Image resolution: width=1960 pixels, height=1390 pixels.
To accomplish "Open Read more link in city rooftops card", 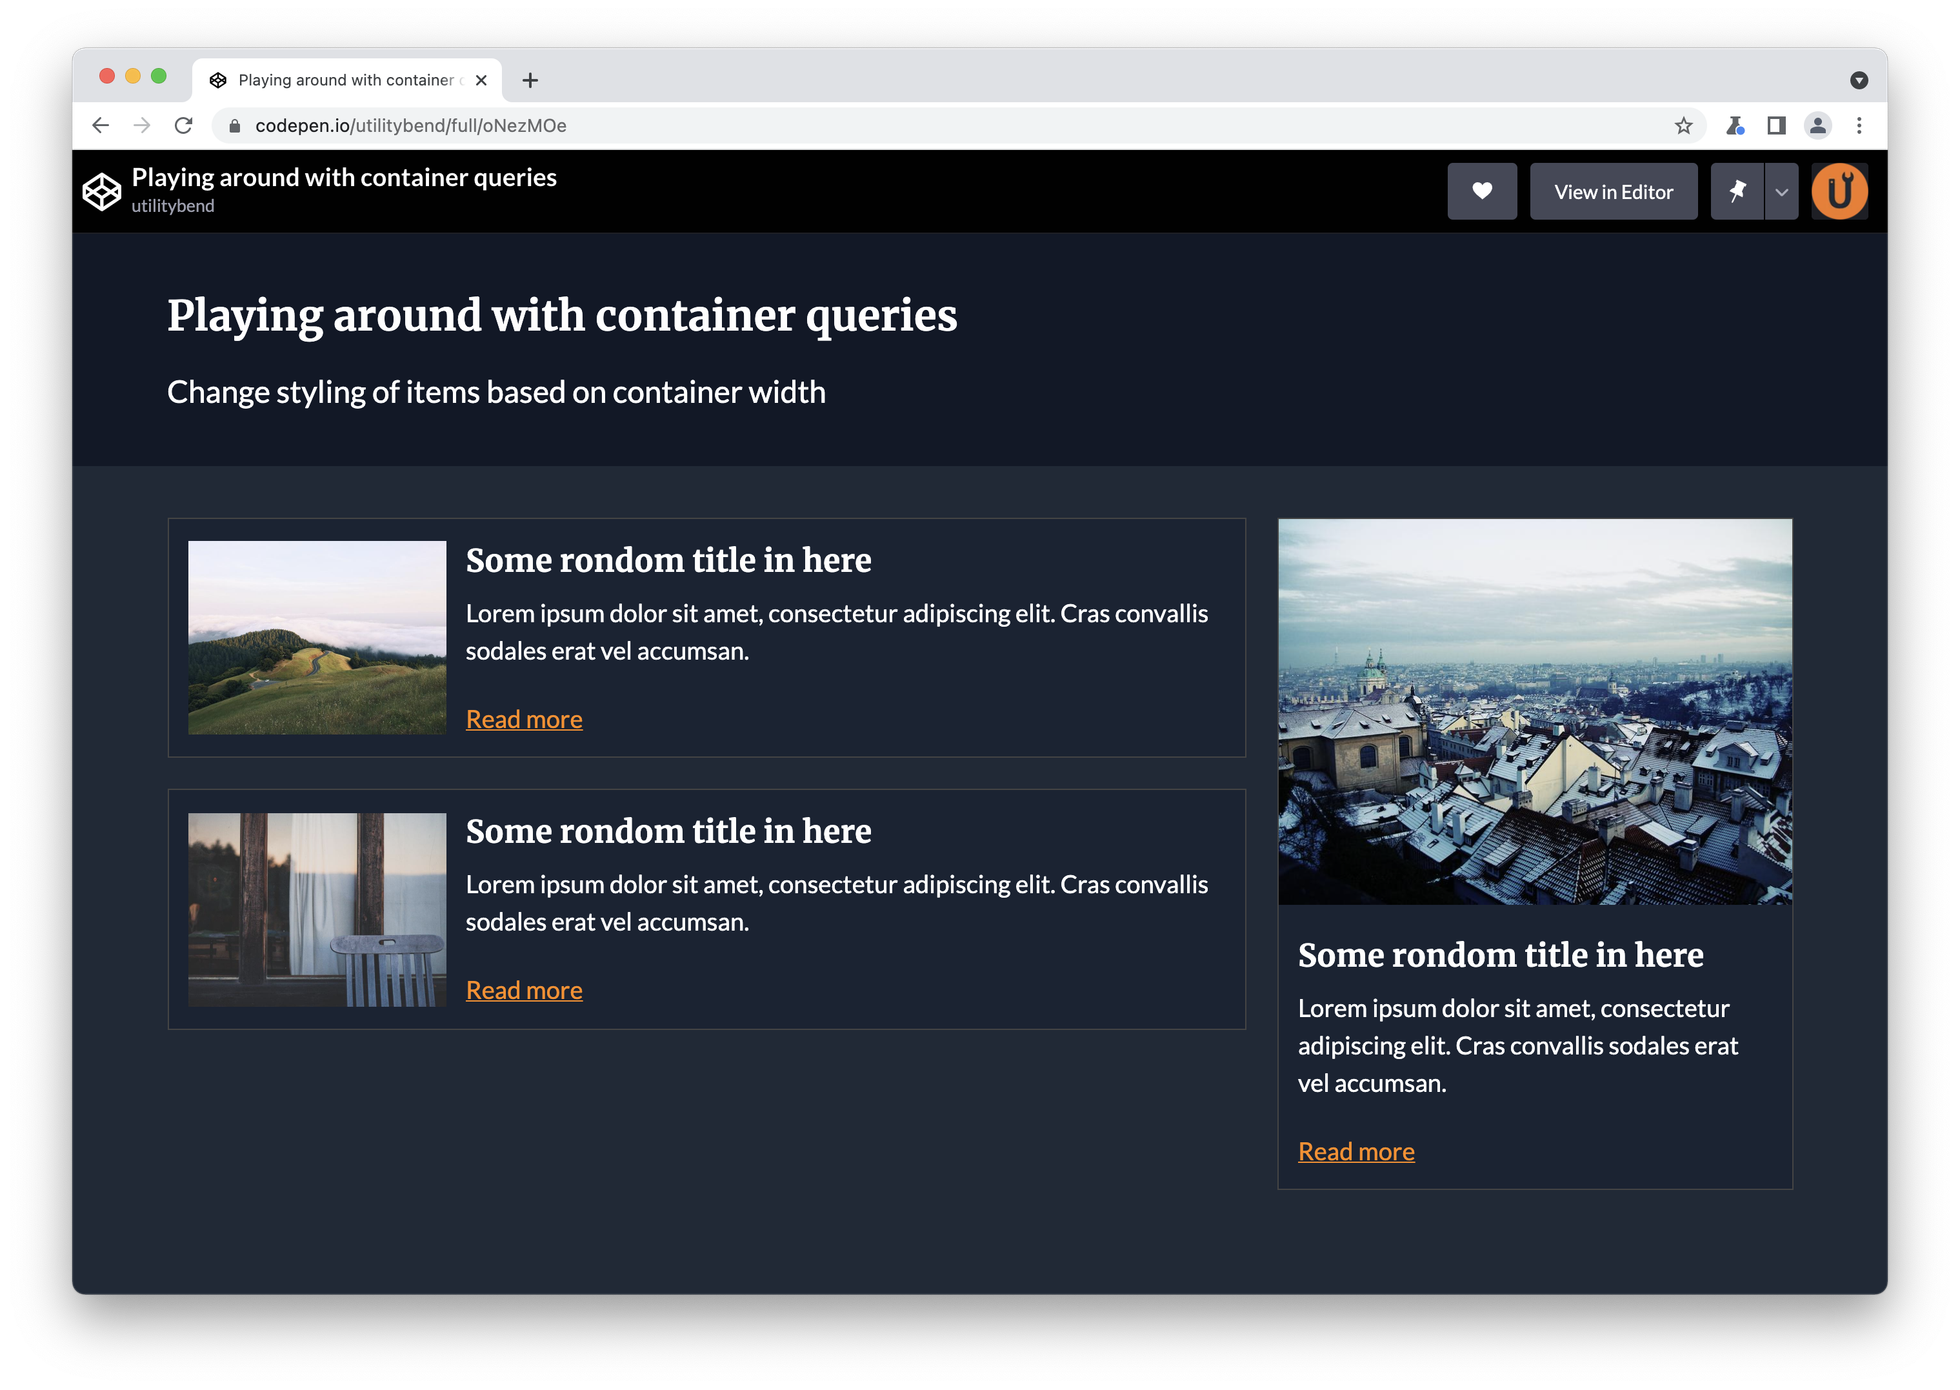I will coord(1356,1151).
